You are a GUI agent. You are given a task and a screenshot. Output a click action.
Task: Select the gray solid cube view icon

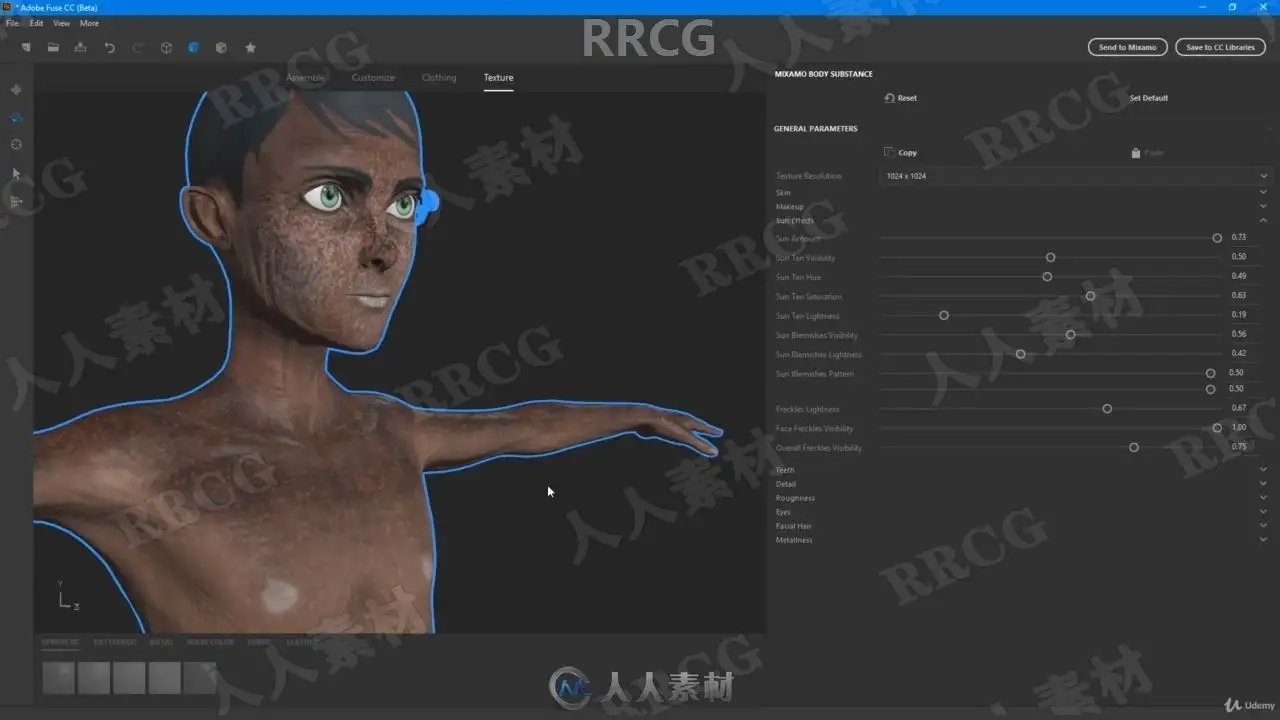point(221,47)
